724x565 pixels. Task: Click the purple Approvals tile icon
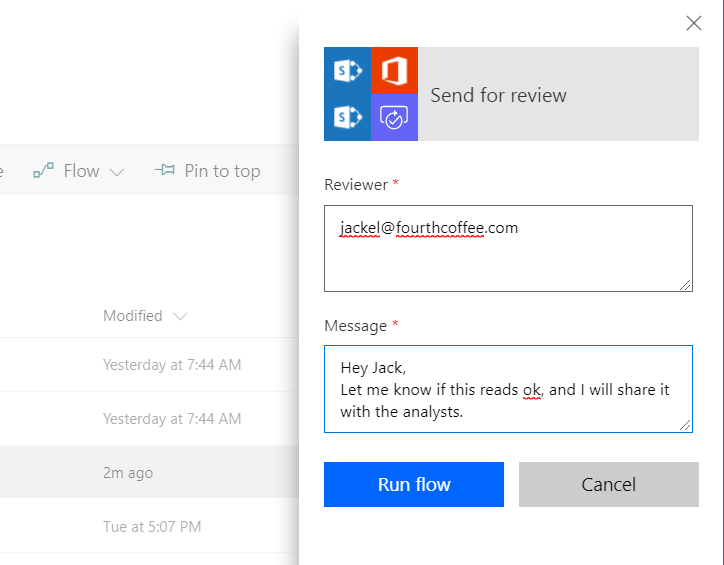tap(394, 118)
